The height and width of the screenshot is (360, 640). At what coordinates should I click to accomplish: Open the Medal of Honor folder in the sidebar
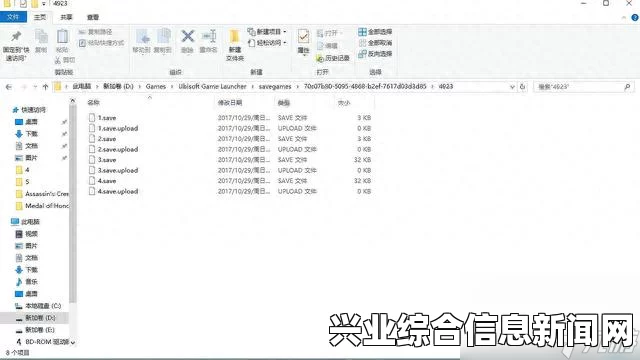coord(47,206)
